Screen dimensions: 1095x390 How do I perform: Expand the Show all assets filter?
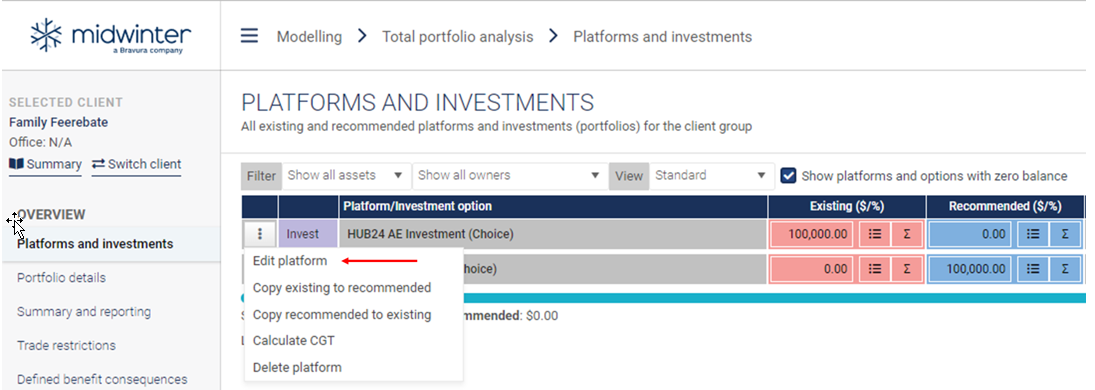[345, 175]
